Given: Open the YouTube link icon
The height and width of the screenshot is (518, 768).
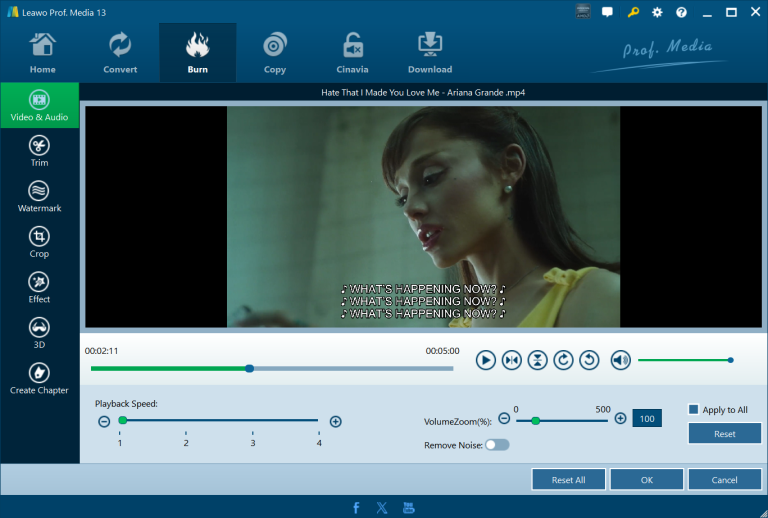Looking at the screenshot, I should point(408,508).
